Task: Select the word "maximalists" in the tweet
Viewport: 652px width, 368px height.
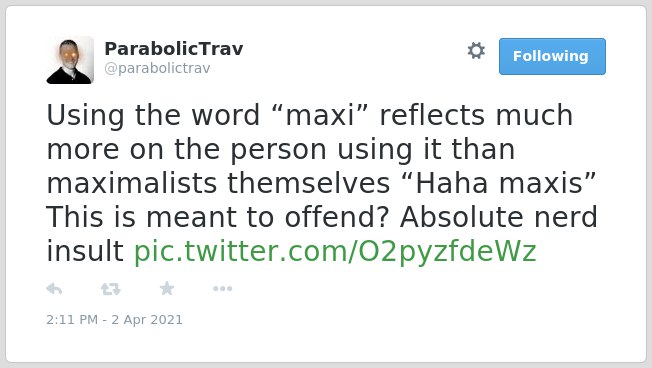Action: (x=132, y=183)
